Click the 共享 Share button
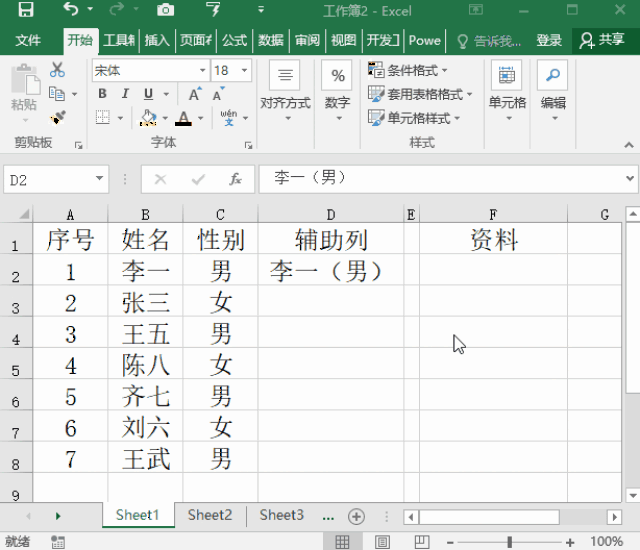The height and width of the screenshot is (550, 640). click(602, 41)
